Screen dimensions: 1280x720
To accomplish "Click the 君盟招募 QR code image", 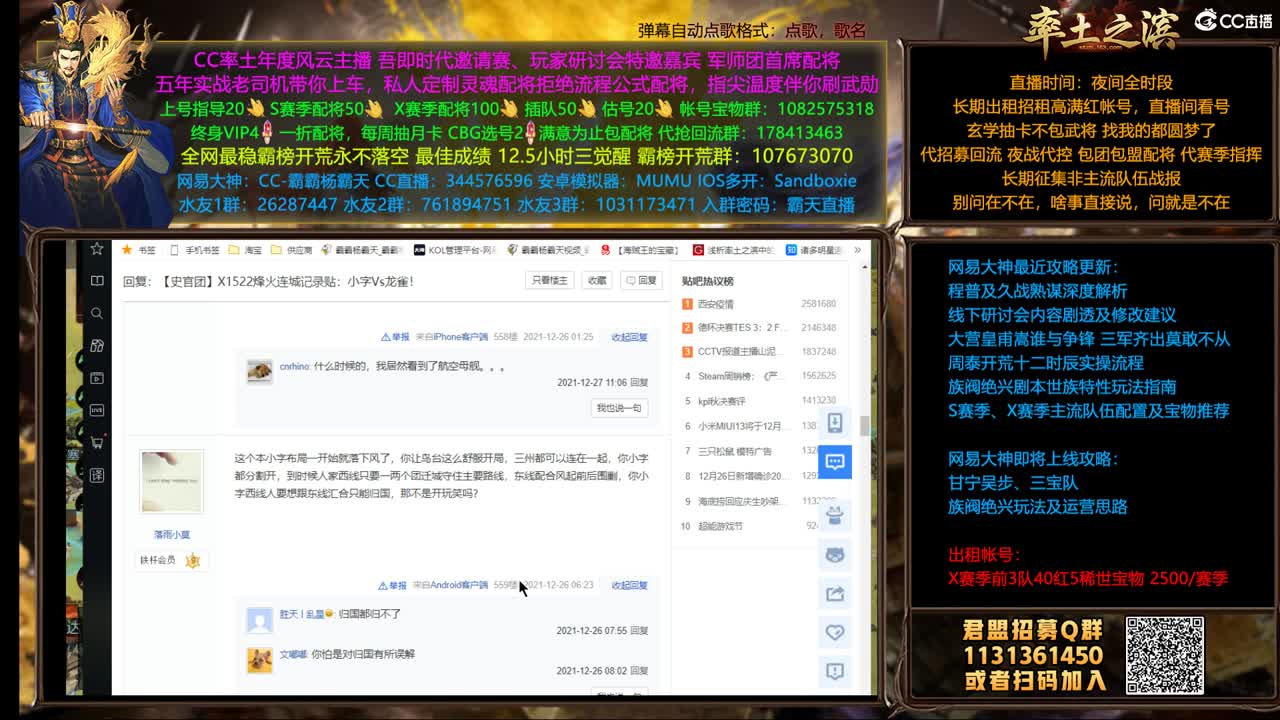I will pyautogui.click(x=1165, y=655).
